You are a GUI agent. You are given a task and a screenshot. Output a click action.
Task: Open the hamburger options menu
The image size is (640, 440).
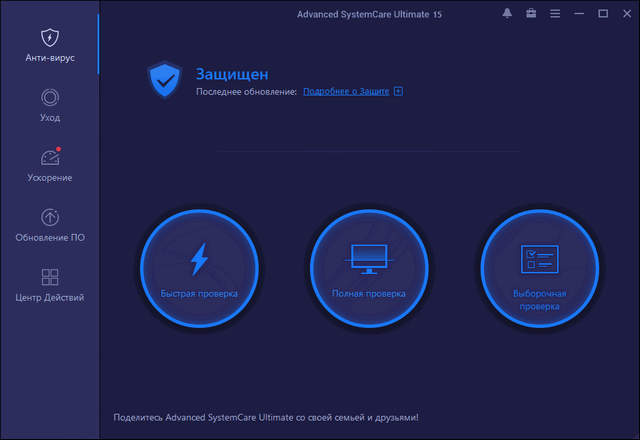click(555, 13)
